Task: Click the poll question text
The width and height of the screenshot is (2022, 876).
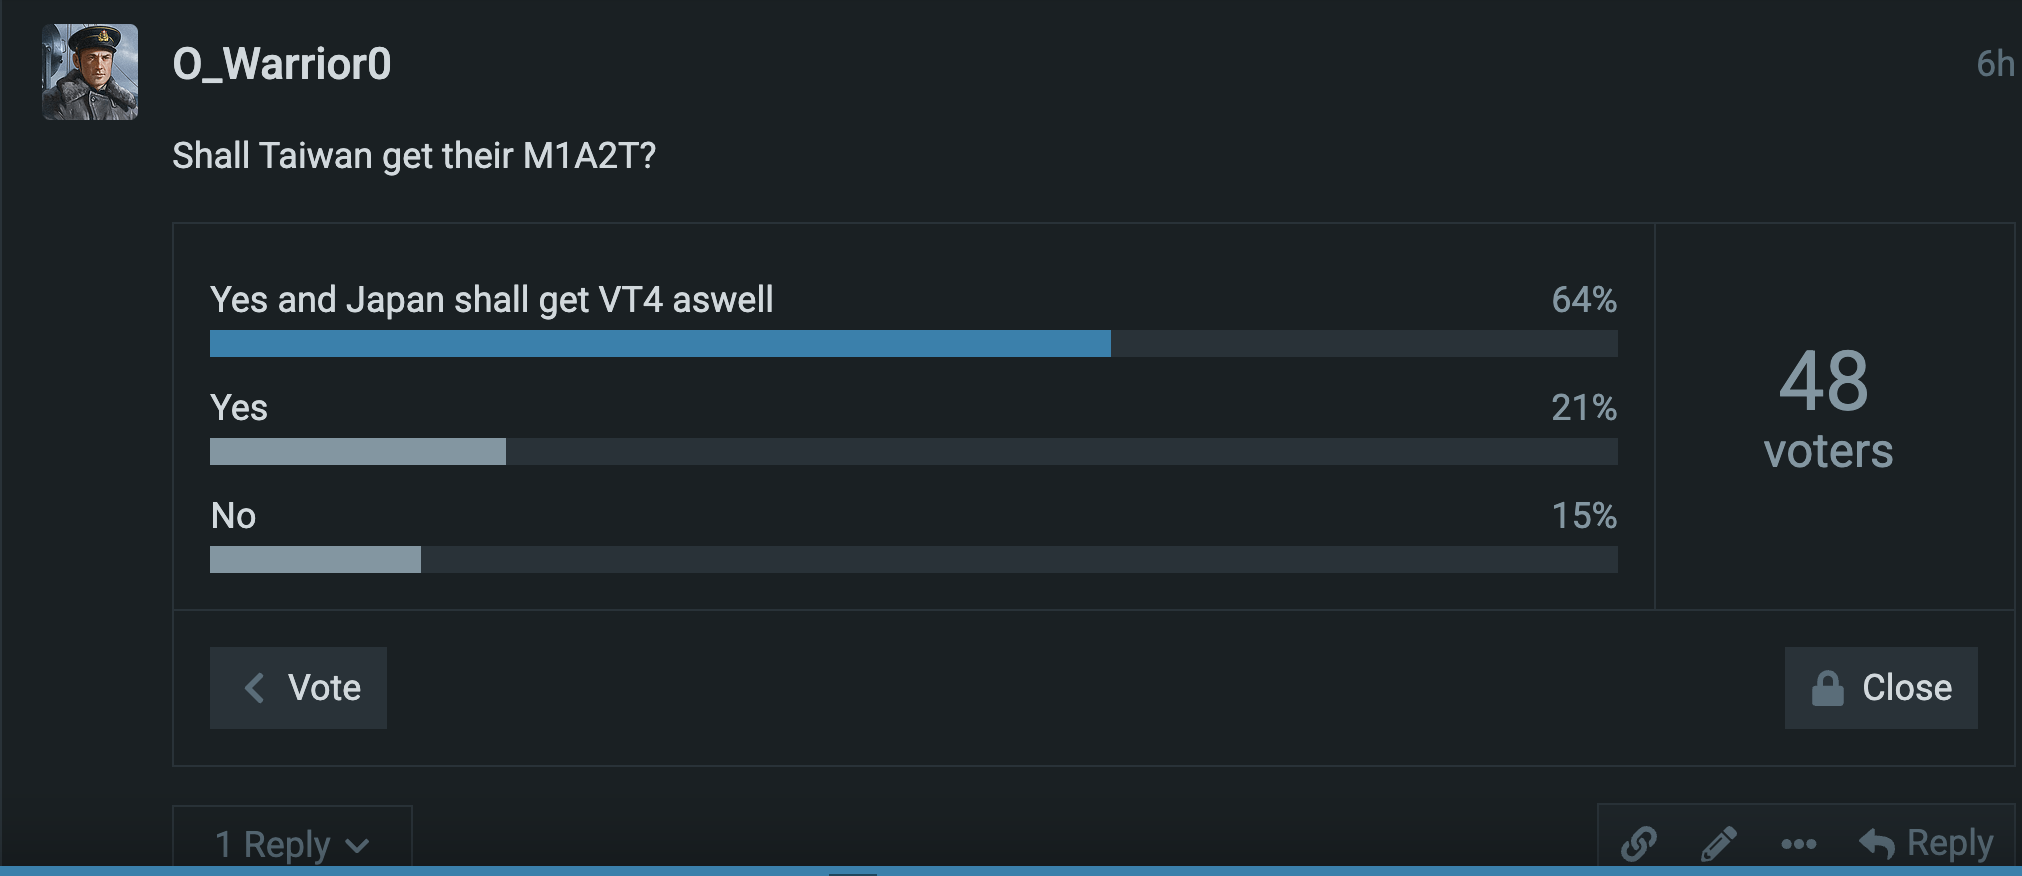Action: coord(413,156)
